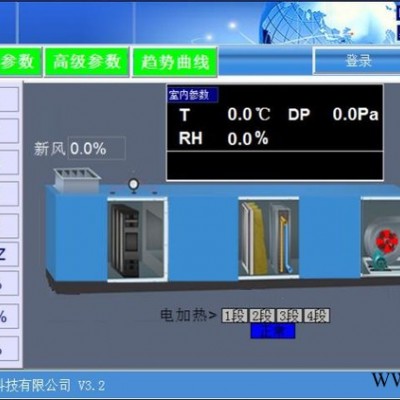
Task: Click the 登录 login button
Action: click(x=358, y=61)
